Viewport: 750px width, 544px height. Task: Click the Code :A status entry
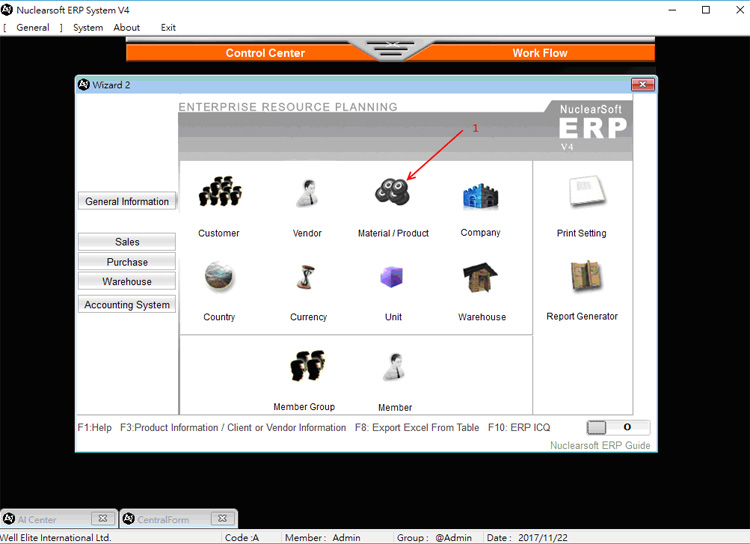(x=242, y=537)
